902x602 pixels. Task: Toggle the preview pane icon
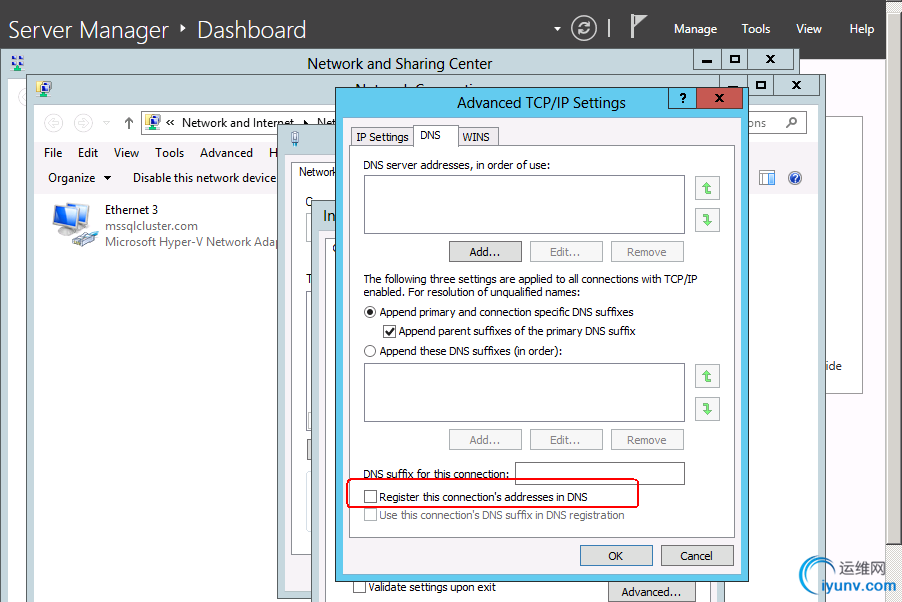[767, 178]
